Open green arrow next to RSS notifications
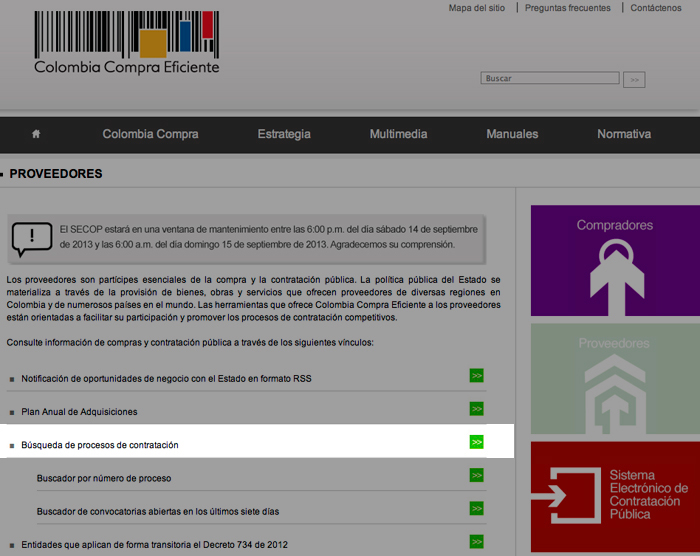This screenshot has width=700, height=556. coord(477,376)
